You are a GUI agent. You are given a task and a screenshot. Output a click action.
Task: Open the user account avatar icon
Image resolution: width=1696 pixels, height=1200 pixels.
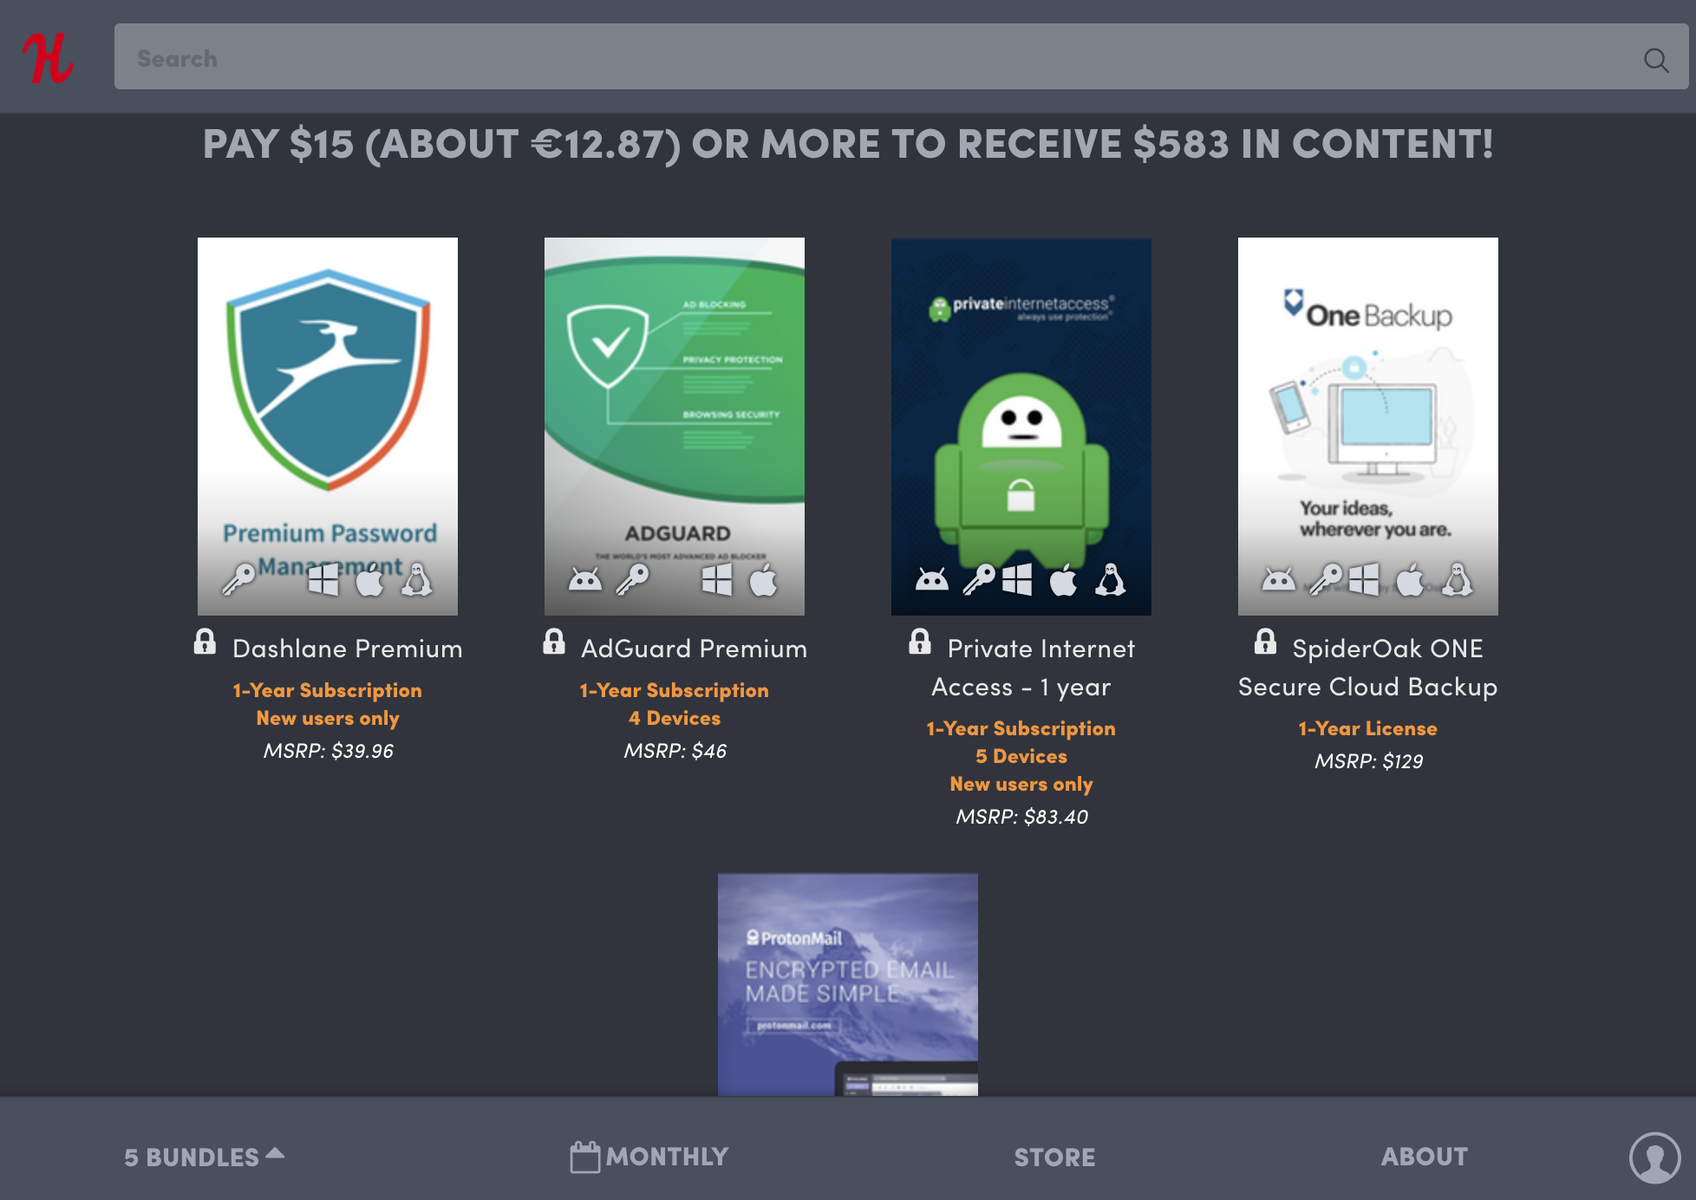[1655, 1157]
